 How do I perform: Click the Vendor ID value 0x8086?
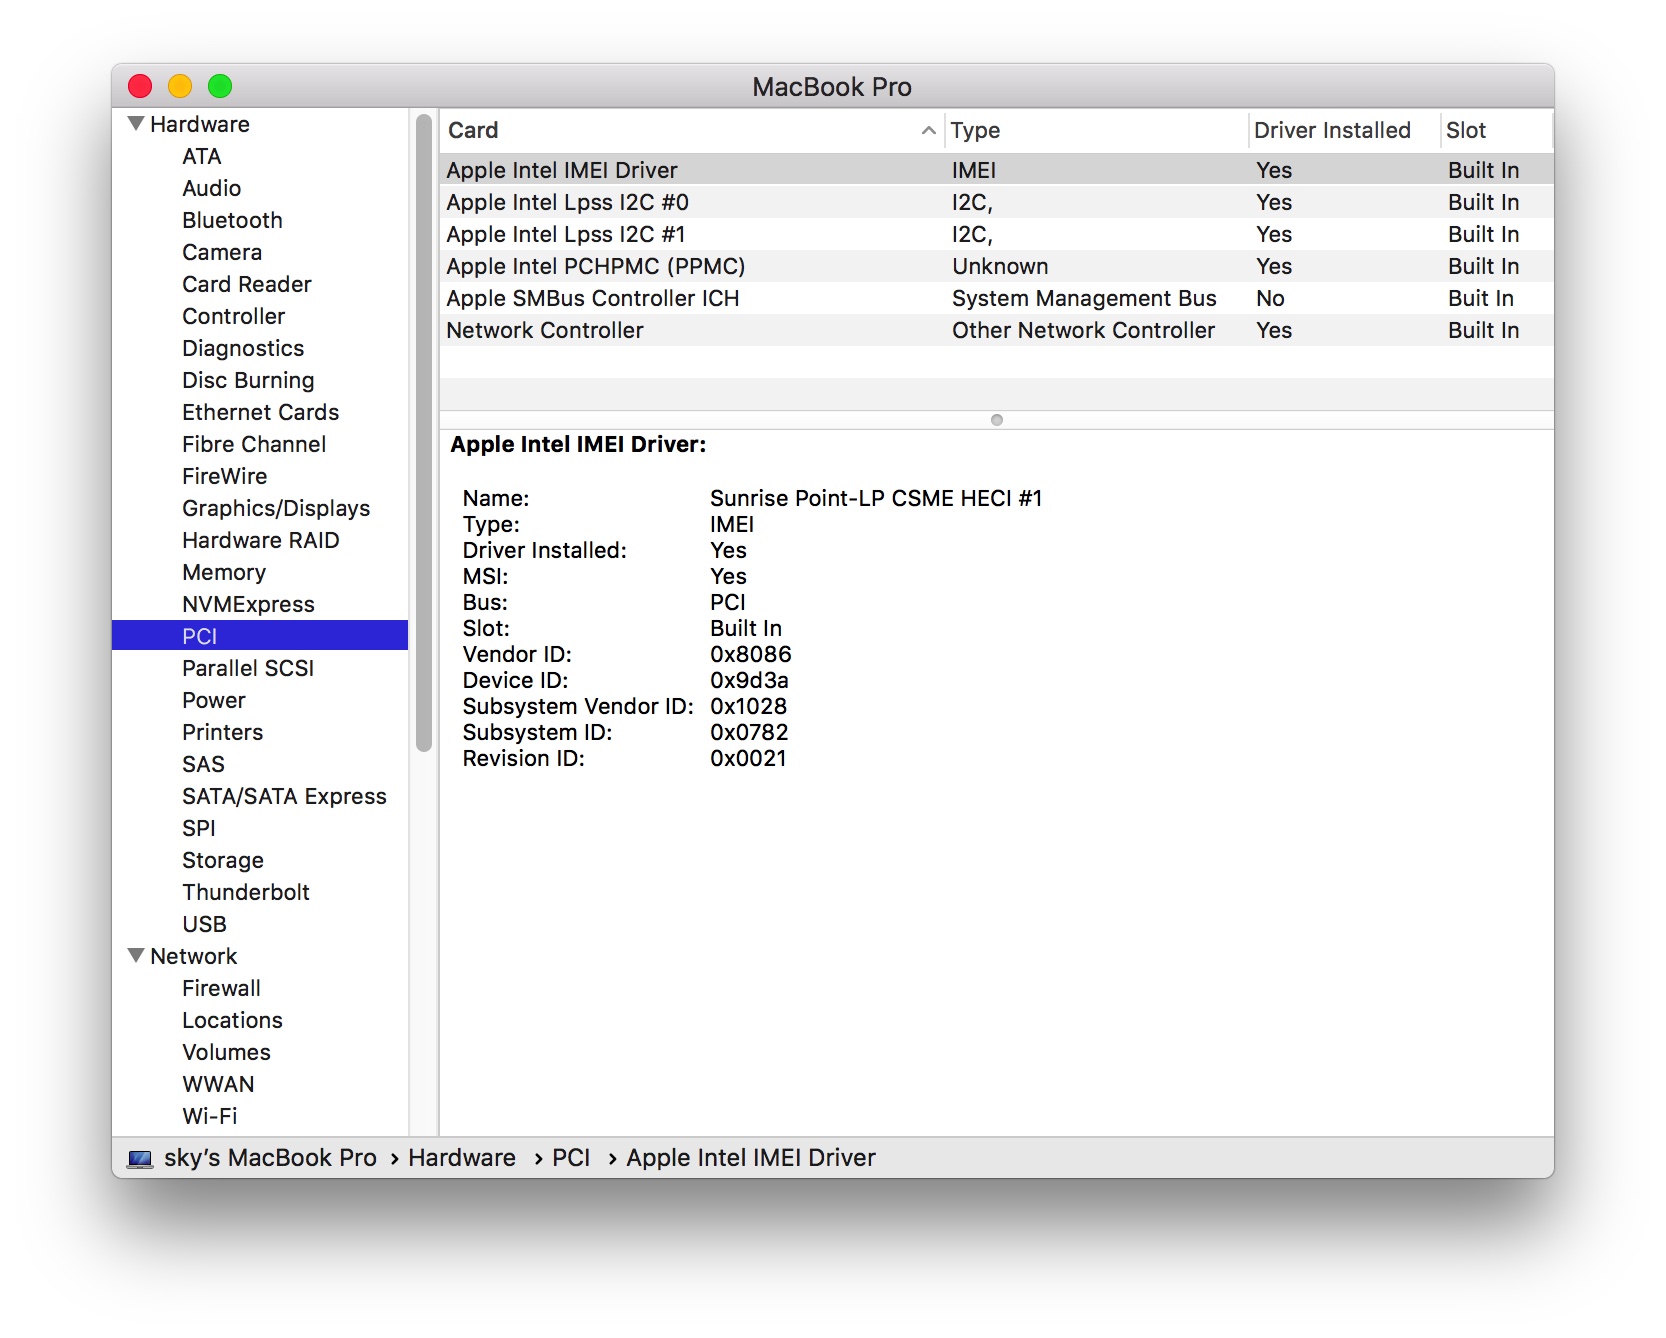(750, 654)
